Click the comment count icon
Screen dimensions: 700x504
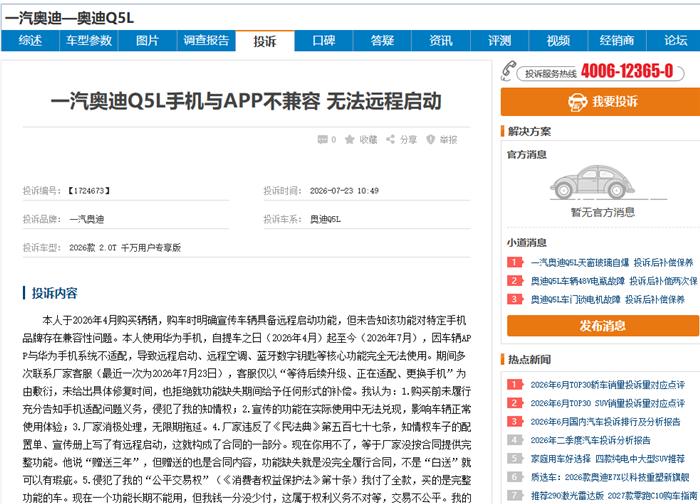(322, 140)
